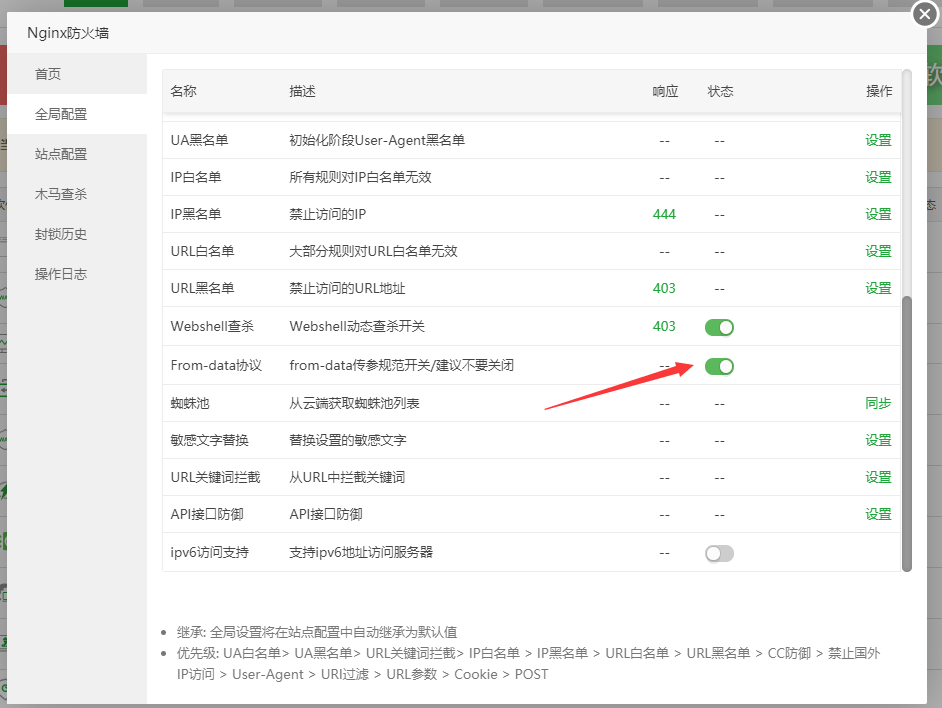Image resolution: width=942 pixels, height=708 pixels.
Task: Click 设置 for API接口防御 row
Action: point(878,514)
